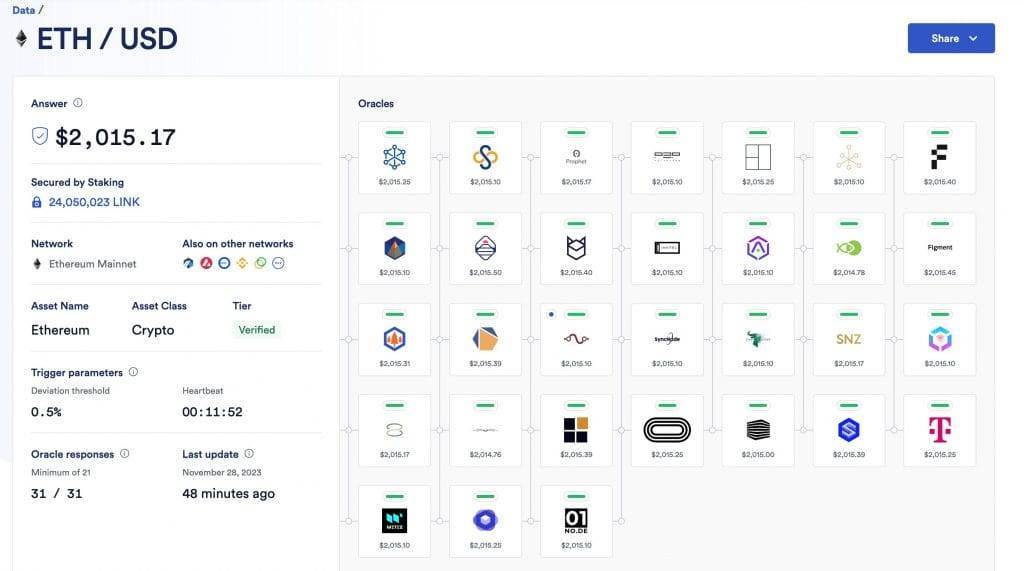This screenshot has height=571, width=1024.
Task: Open the SNZ oracle card
Action: pos(848,339)
